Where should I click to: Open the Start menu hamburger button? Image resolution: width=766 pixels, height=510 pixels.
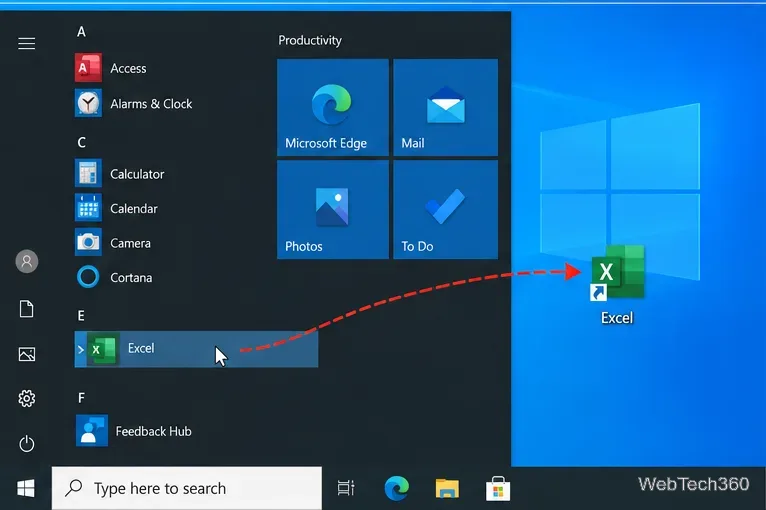click(x=26, y=44)
